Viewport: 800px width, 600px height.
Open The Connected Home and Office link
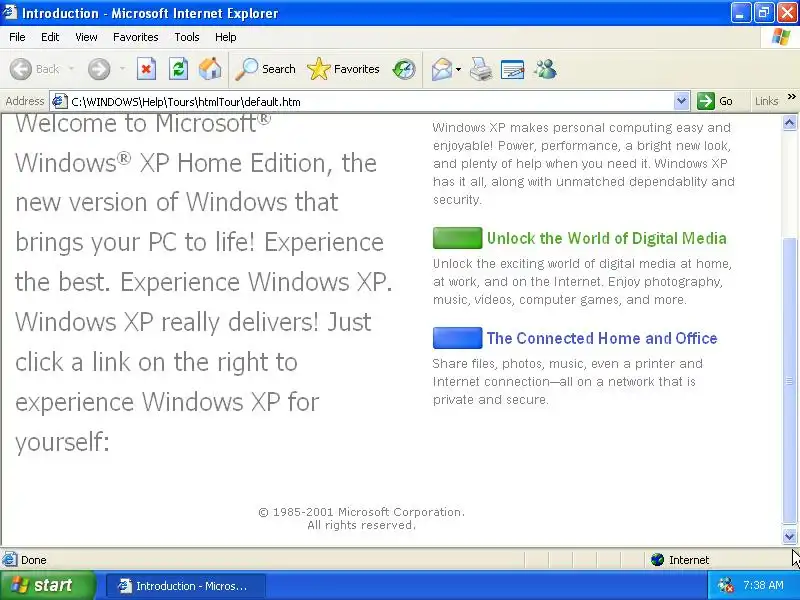pyautogui.click(x=602, y=338)
